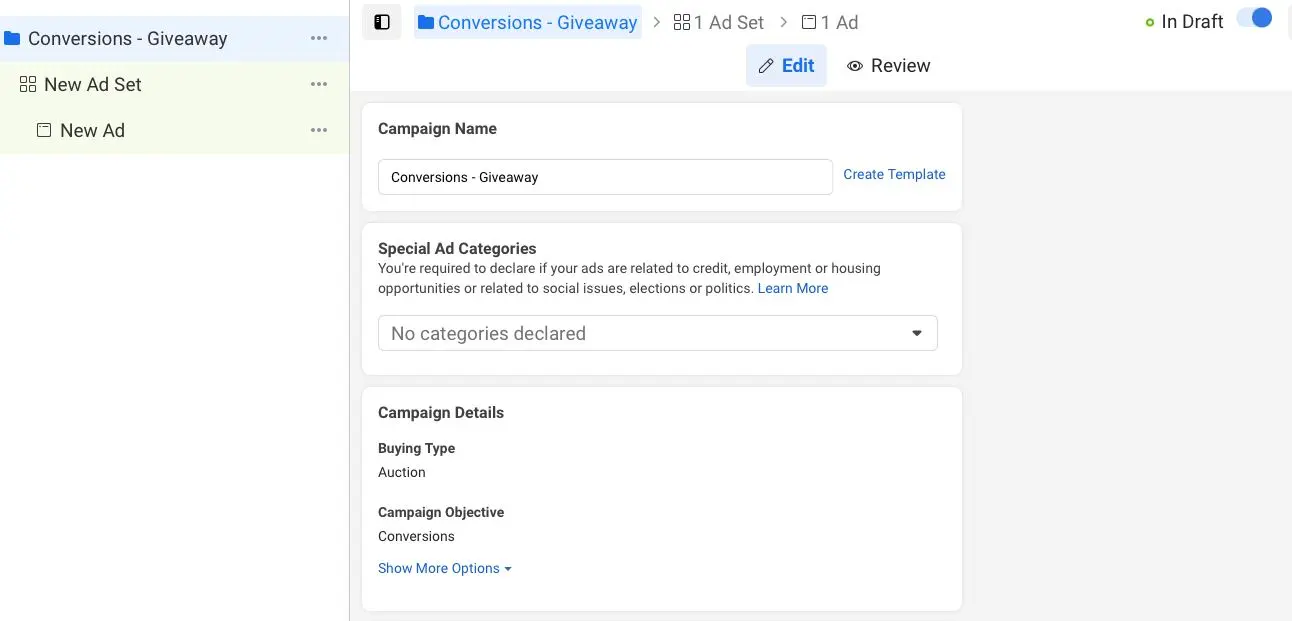Open more options for Conversions - Giveaway campaign

point(319,38)
